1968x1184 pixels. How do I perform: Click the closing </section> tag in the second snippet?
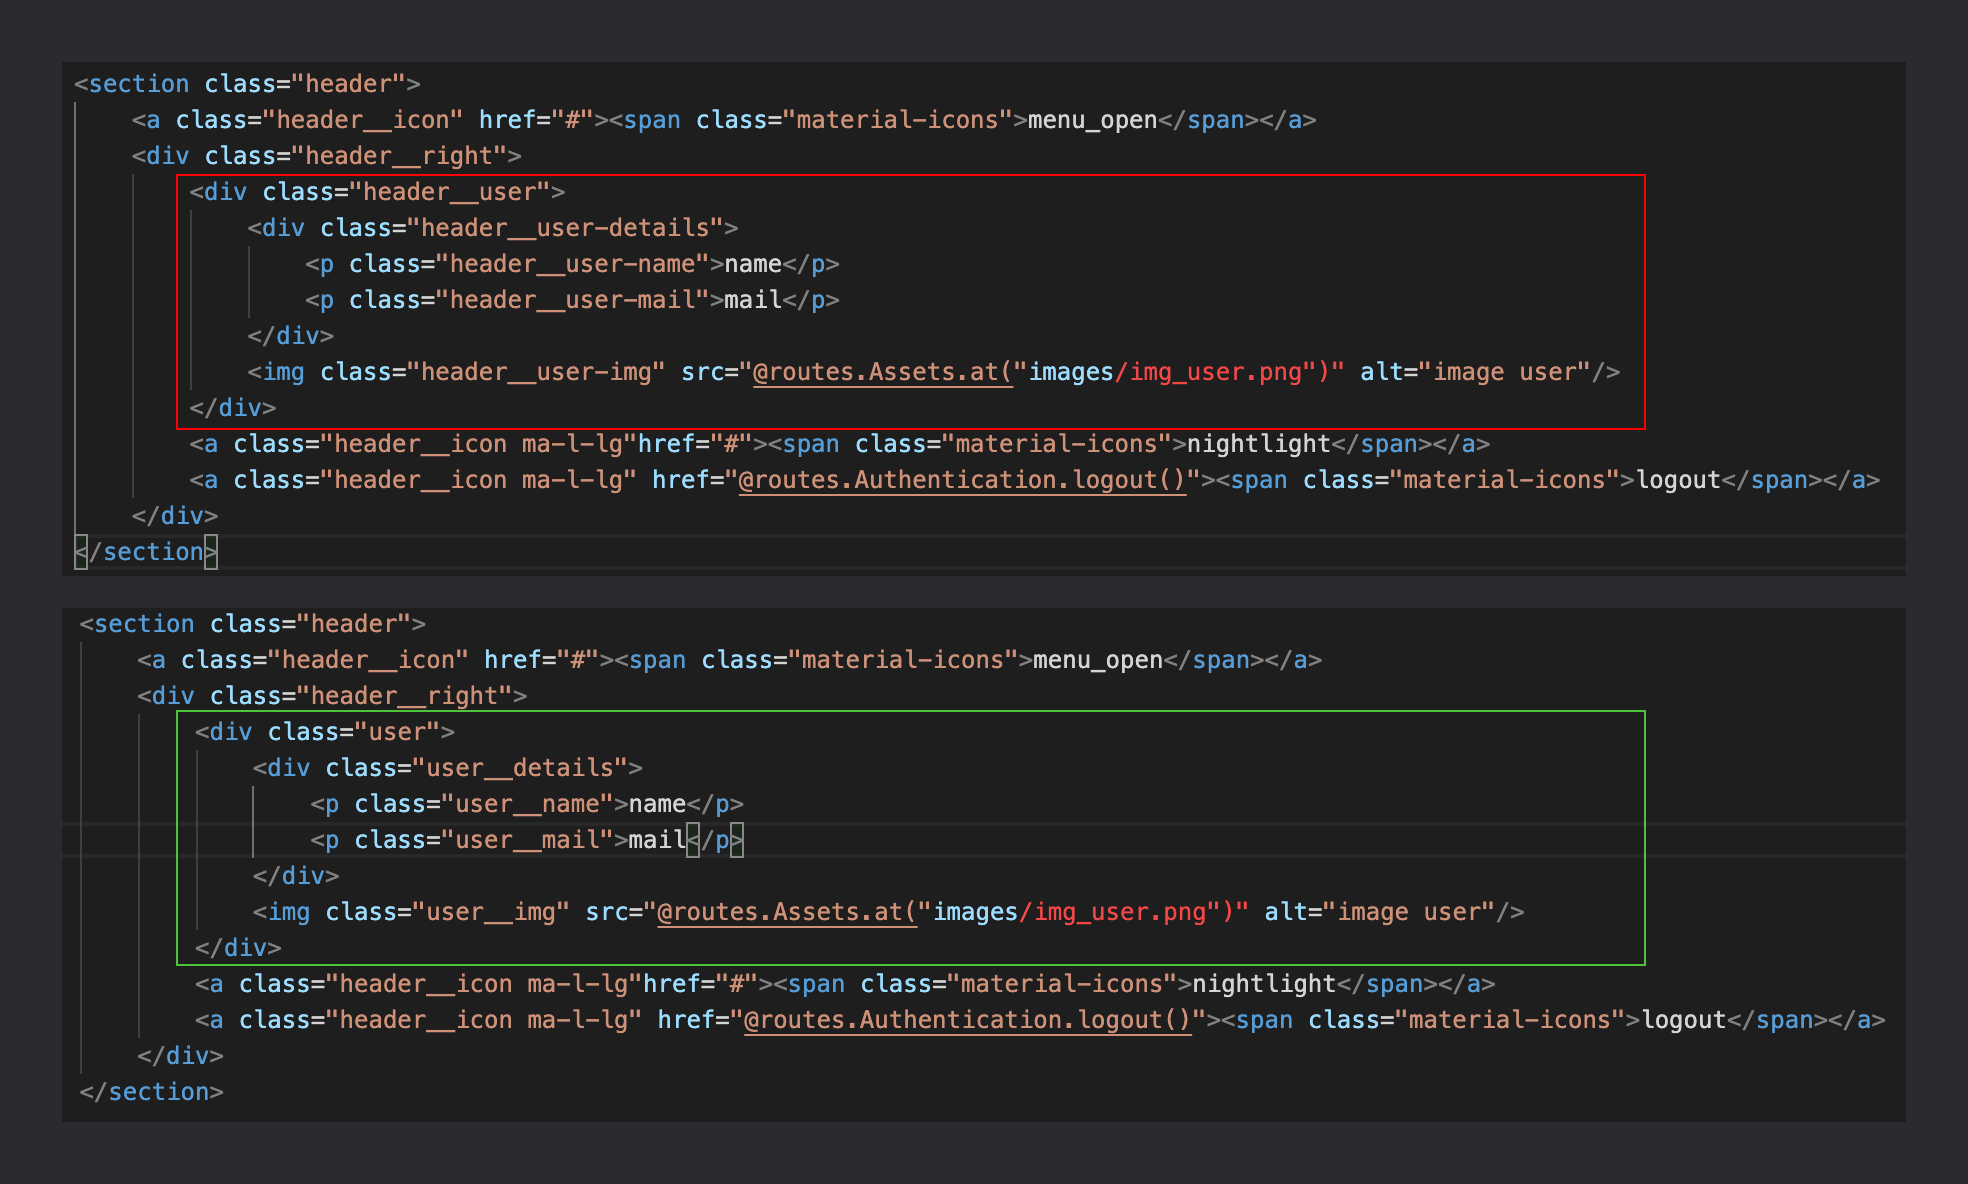tap(151, 1092)
